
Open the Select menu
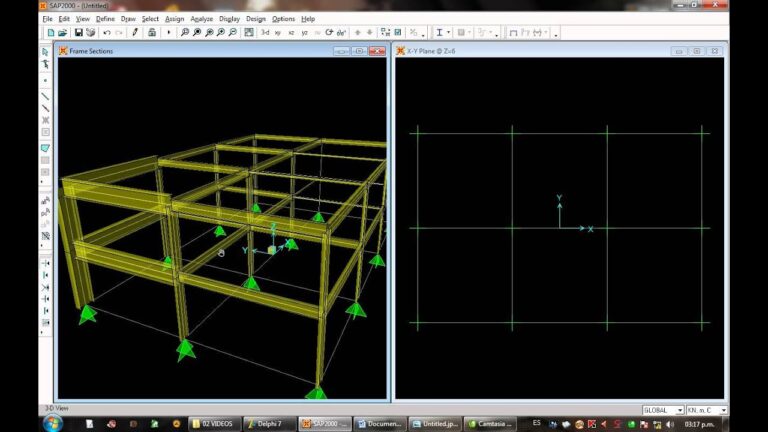(x=150, y=19)
